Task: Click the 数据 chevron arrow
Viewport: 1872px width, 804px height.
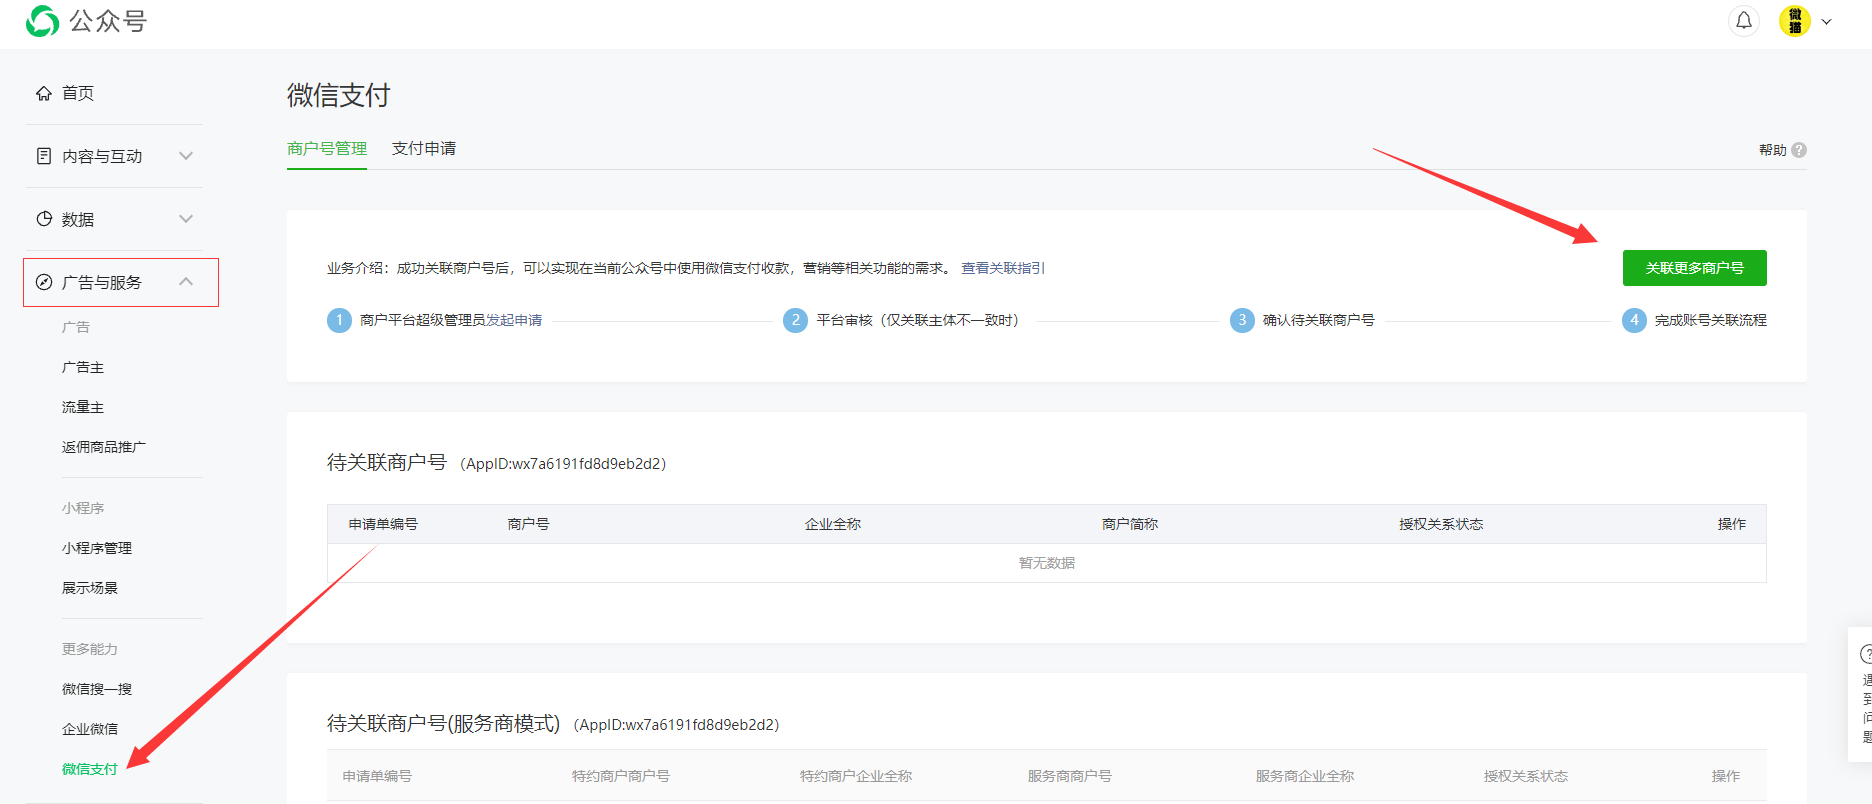Action: 186,219
